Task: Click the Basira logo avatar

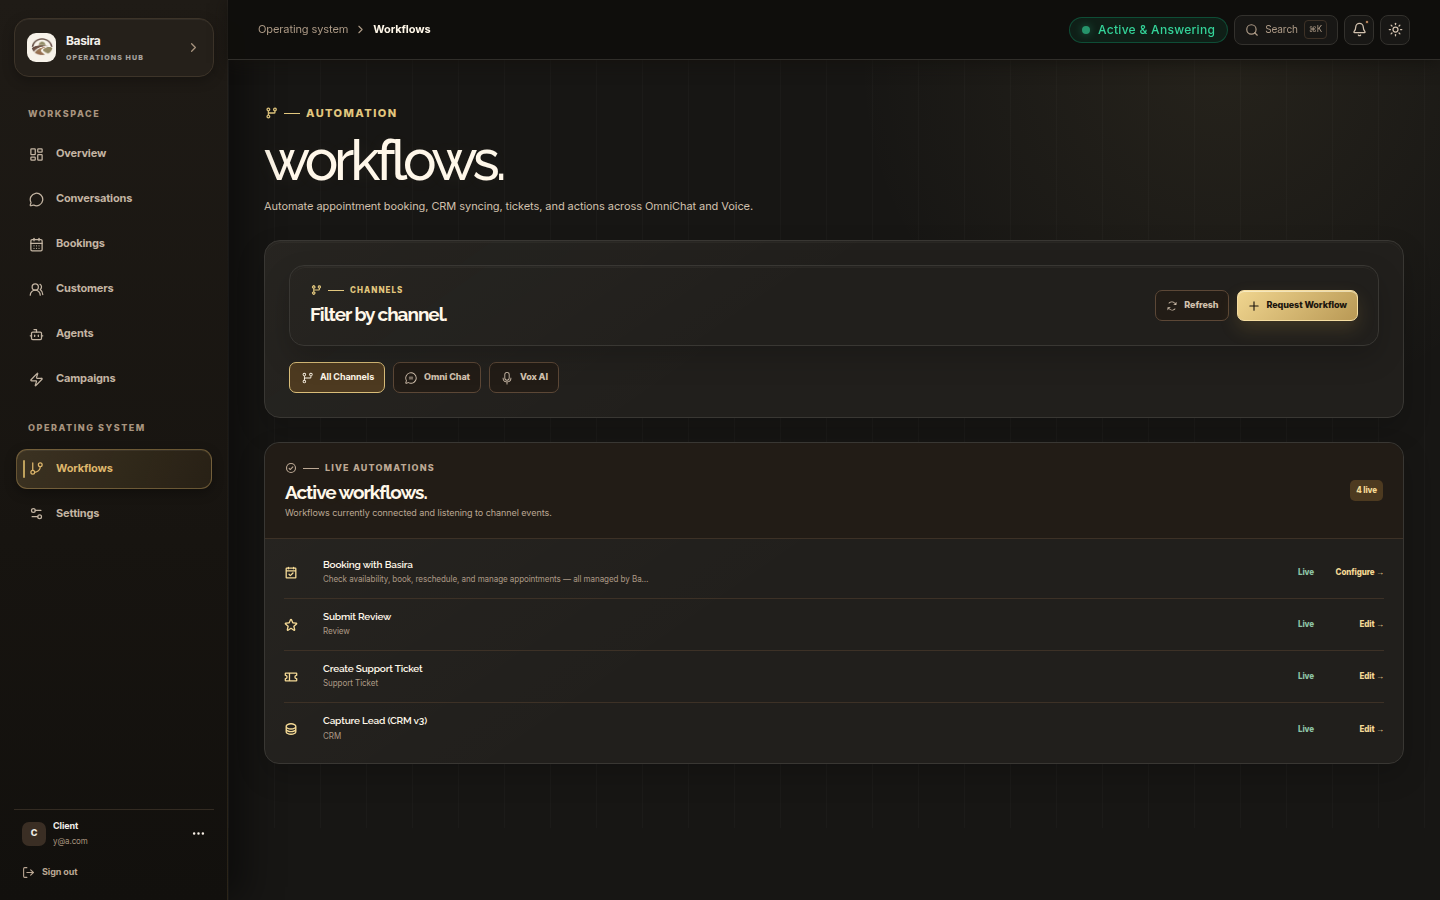Action: pyautogui.click(x=41, y=47)
